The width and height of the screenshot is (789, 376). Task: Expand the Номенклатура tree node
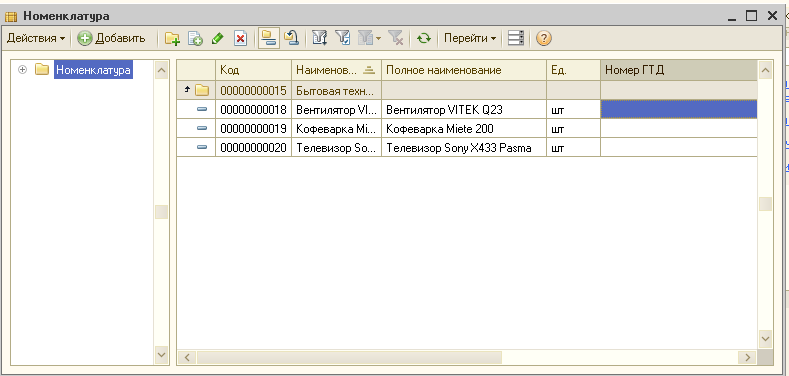pyautogui.click(x=22, y=70)
